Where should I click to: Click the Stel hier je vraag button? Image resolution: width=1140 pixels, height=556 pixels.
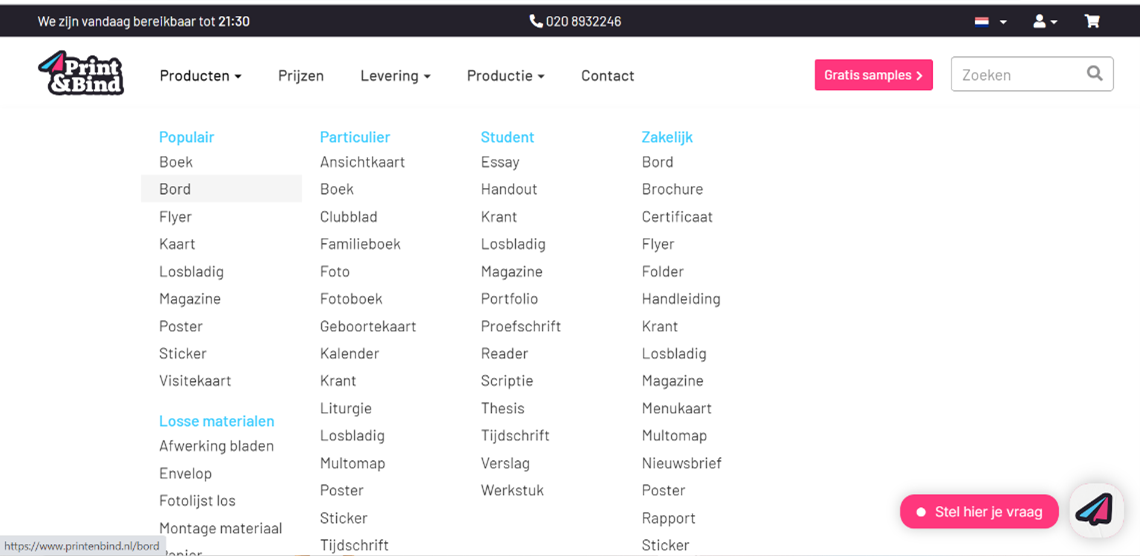click(x=979, y=512)
